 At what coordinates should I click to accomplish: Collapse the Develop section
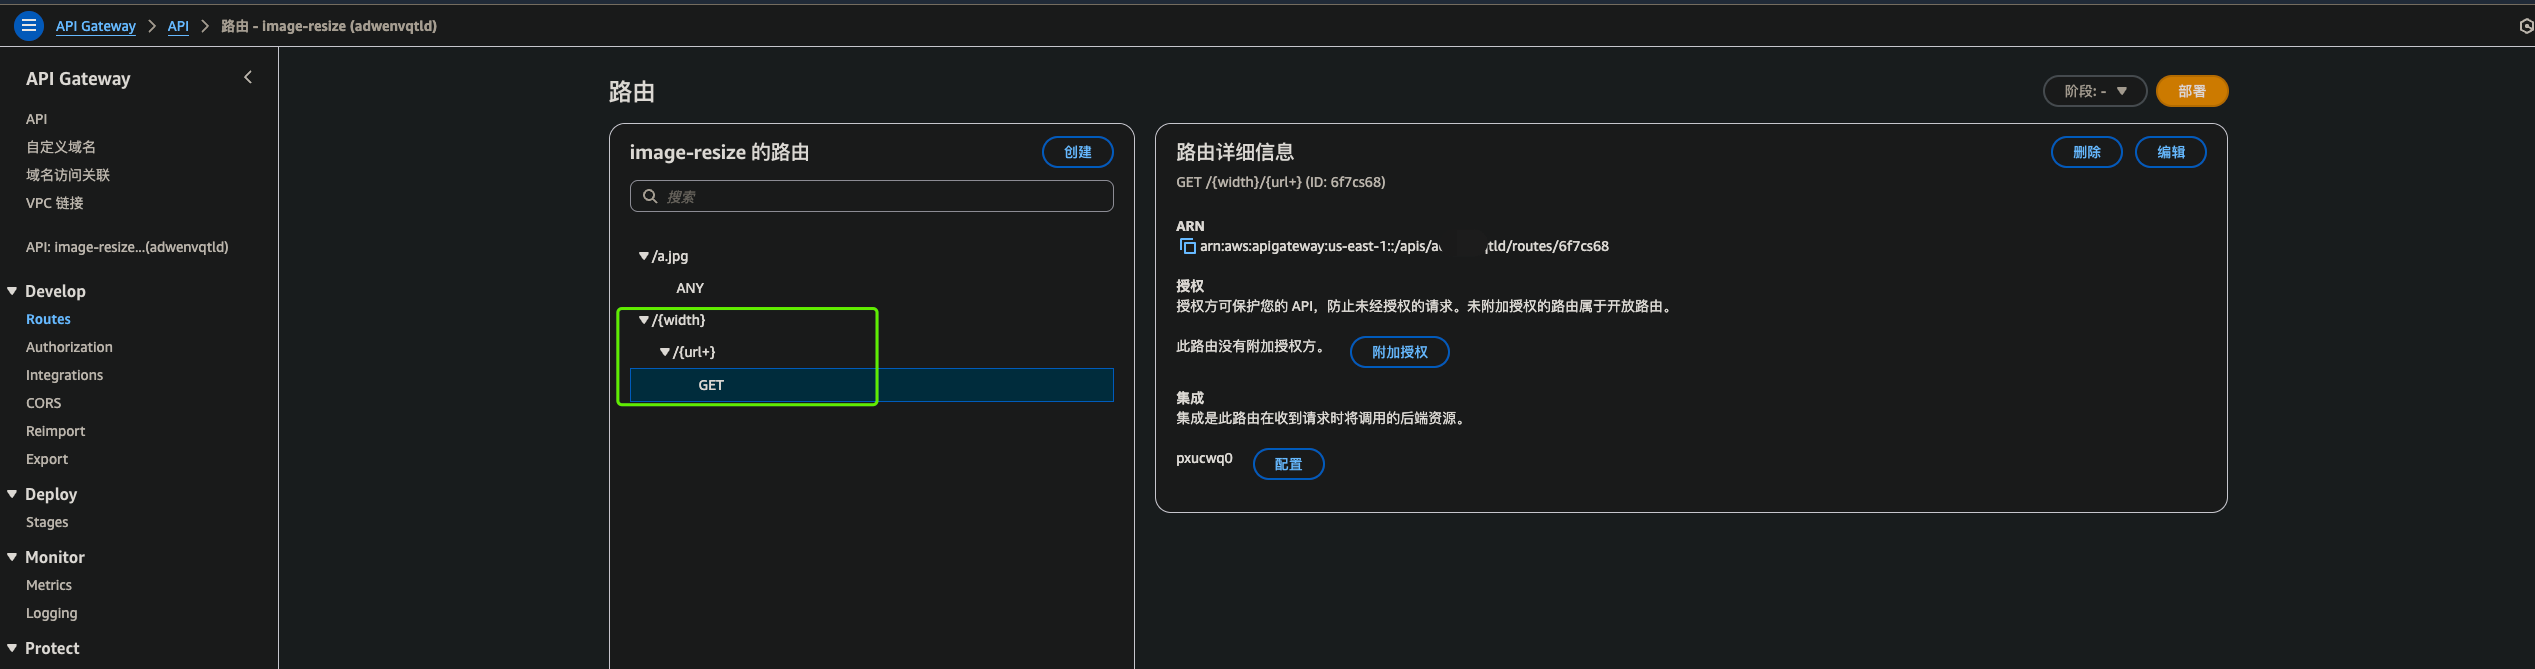(12, 291)
